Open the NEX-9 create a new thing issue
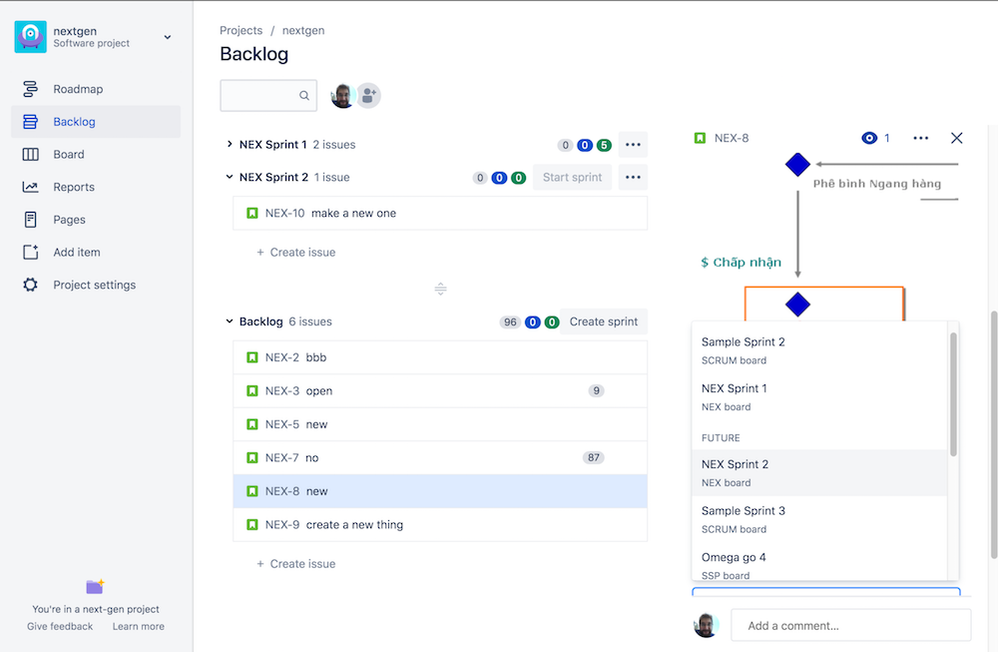Viewport: 998px width, 652px height. click(x=440, y=525)
